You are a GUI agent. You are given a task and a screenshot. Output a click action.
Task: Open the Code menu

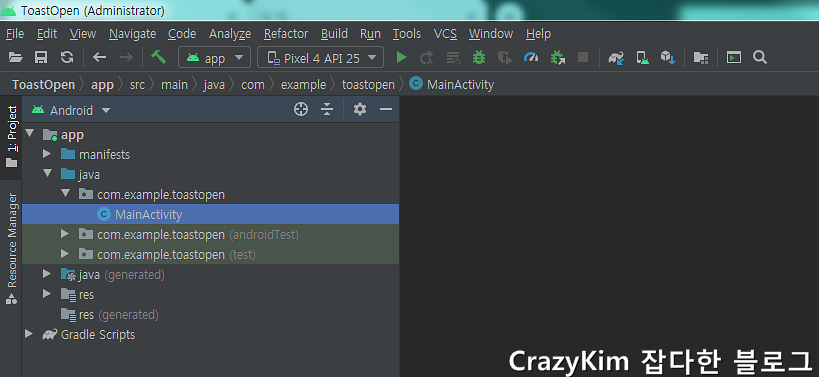pos(182,34)
